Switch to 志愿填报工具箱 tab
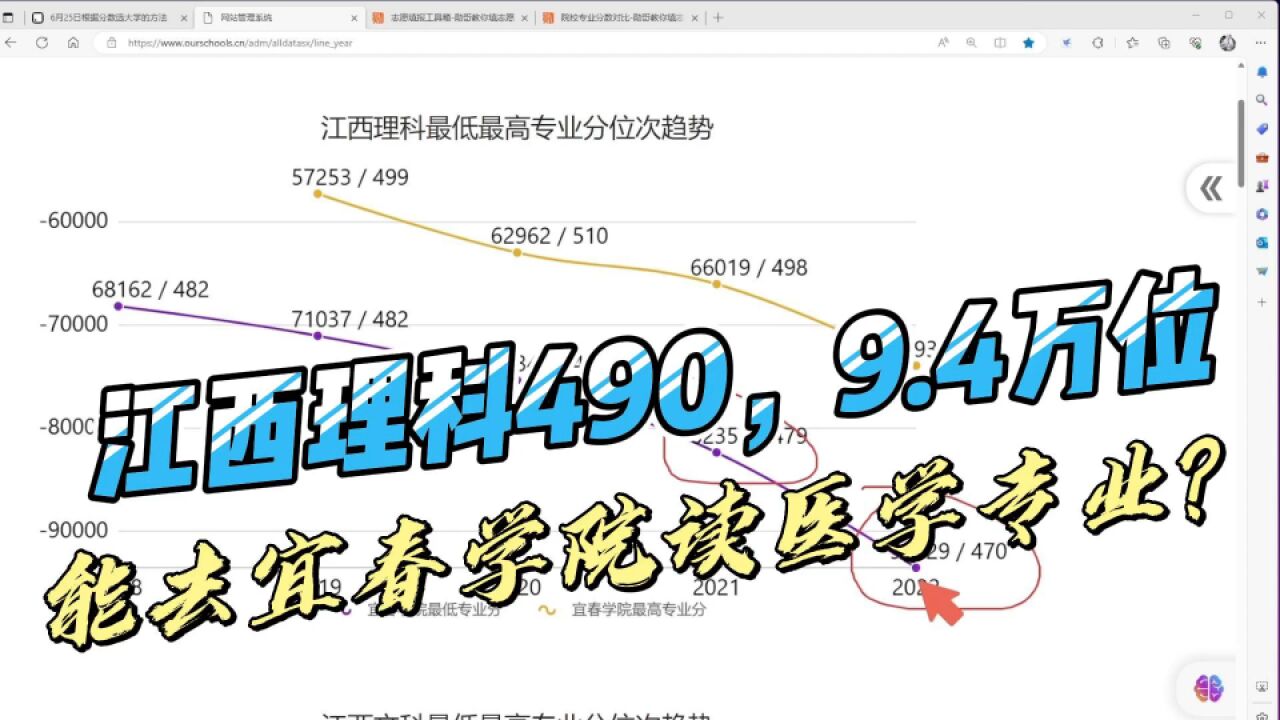Screen dimensions: 1280x720 click(x=450, y=17)
